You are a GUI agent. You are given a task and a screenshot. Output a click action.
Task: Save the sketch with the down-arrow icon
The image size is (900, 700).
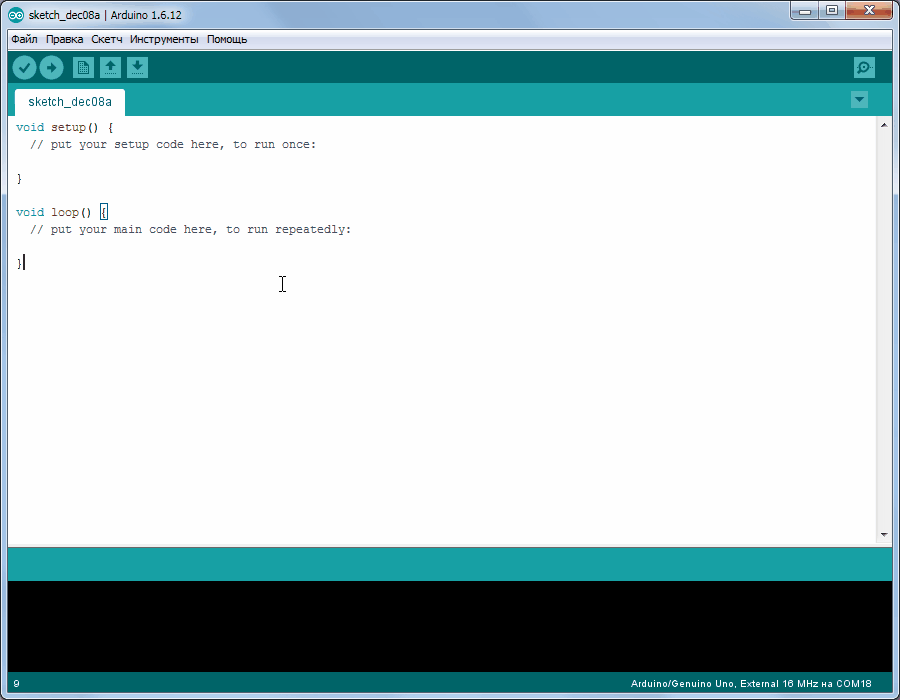(x=137, y=68)
